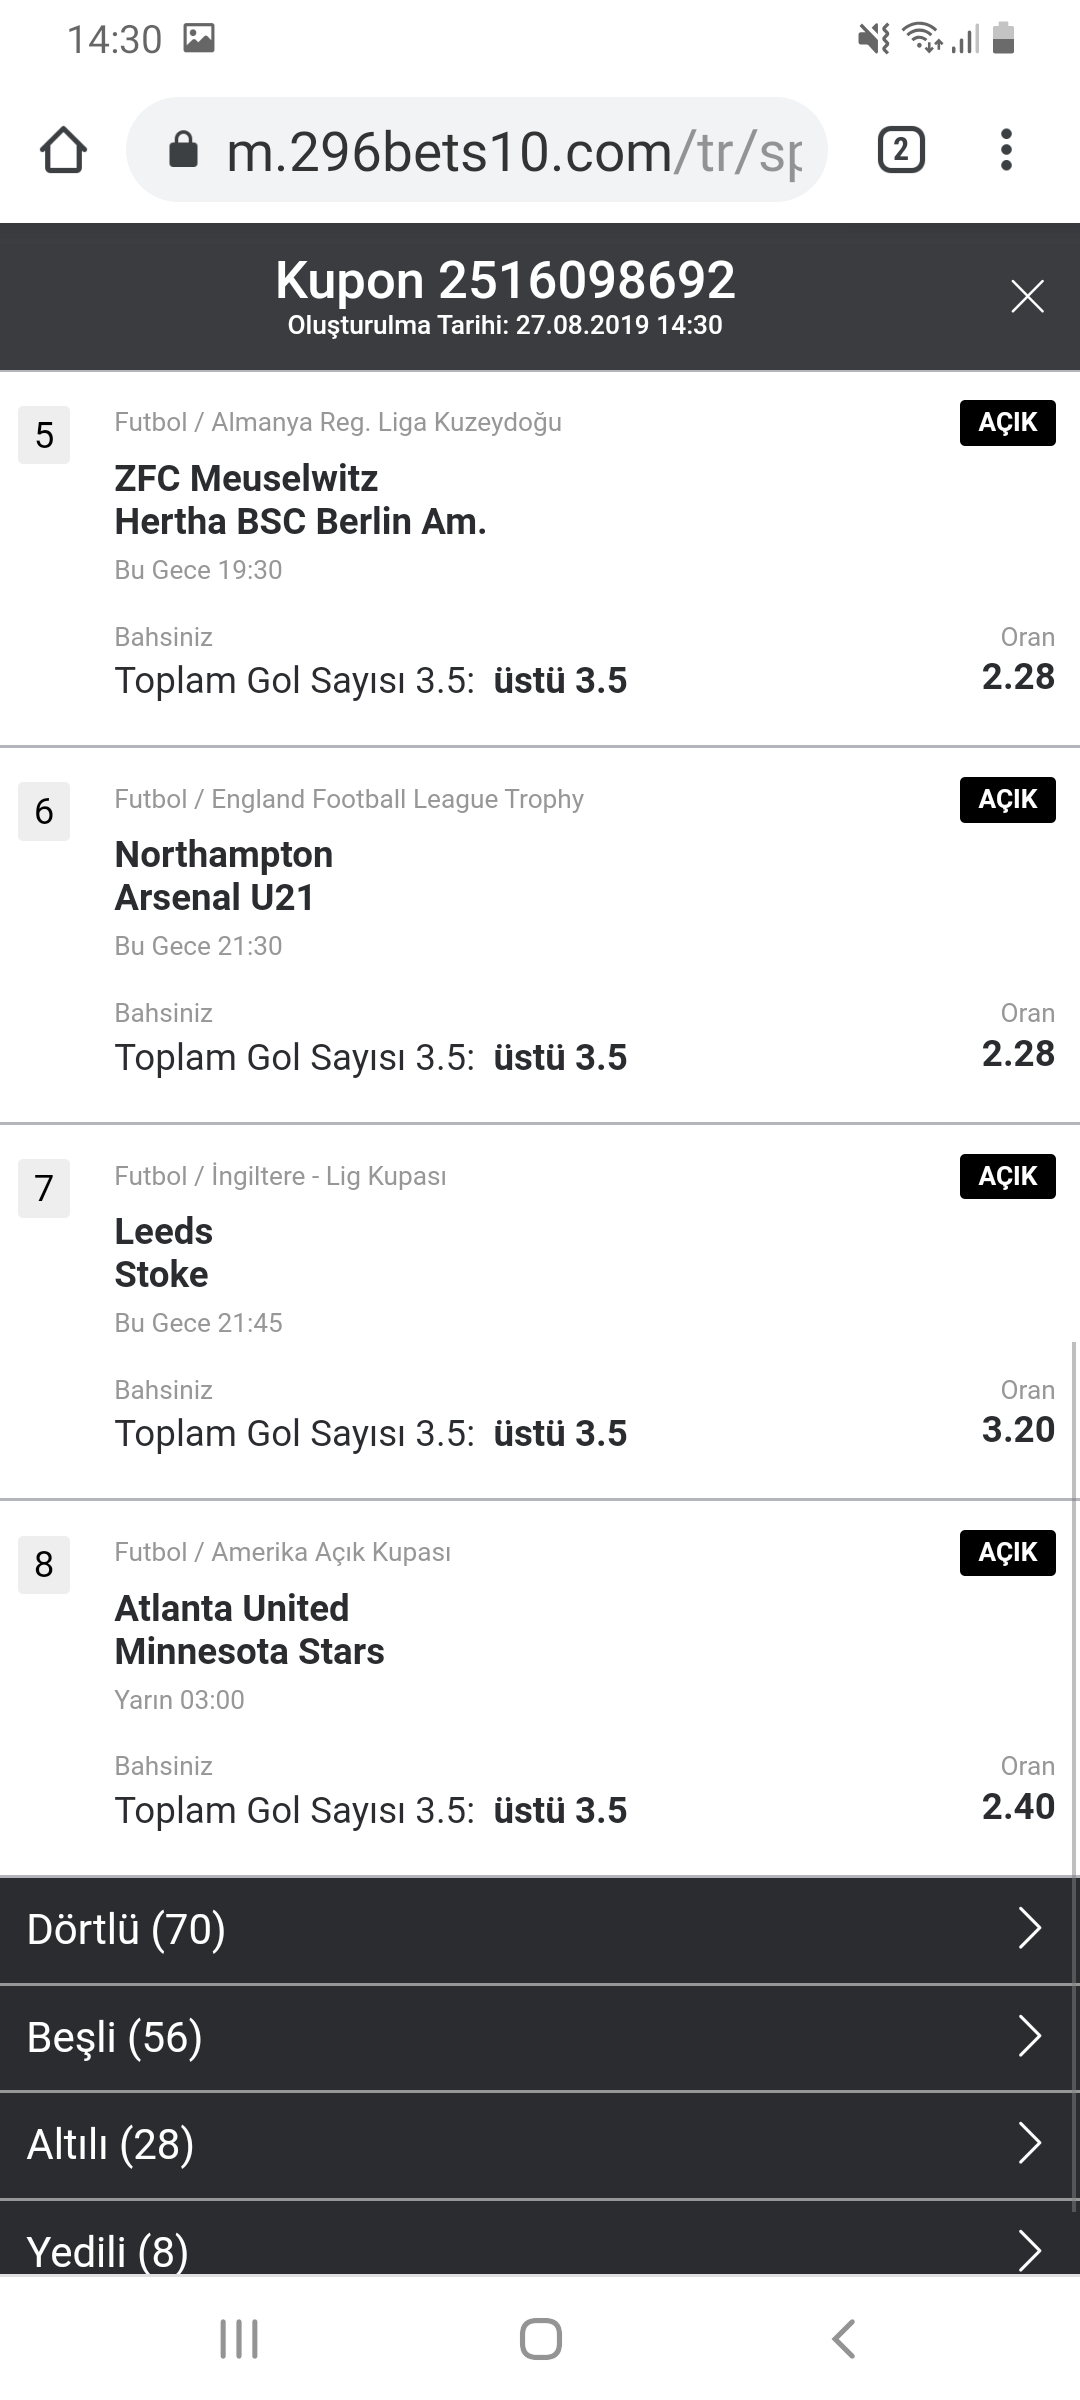The image size is (1080, 2400).
Task: Tap the AÇIK badge for ZFC Meuselwitz
Action: pos(1007,423)
